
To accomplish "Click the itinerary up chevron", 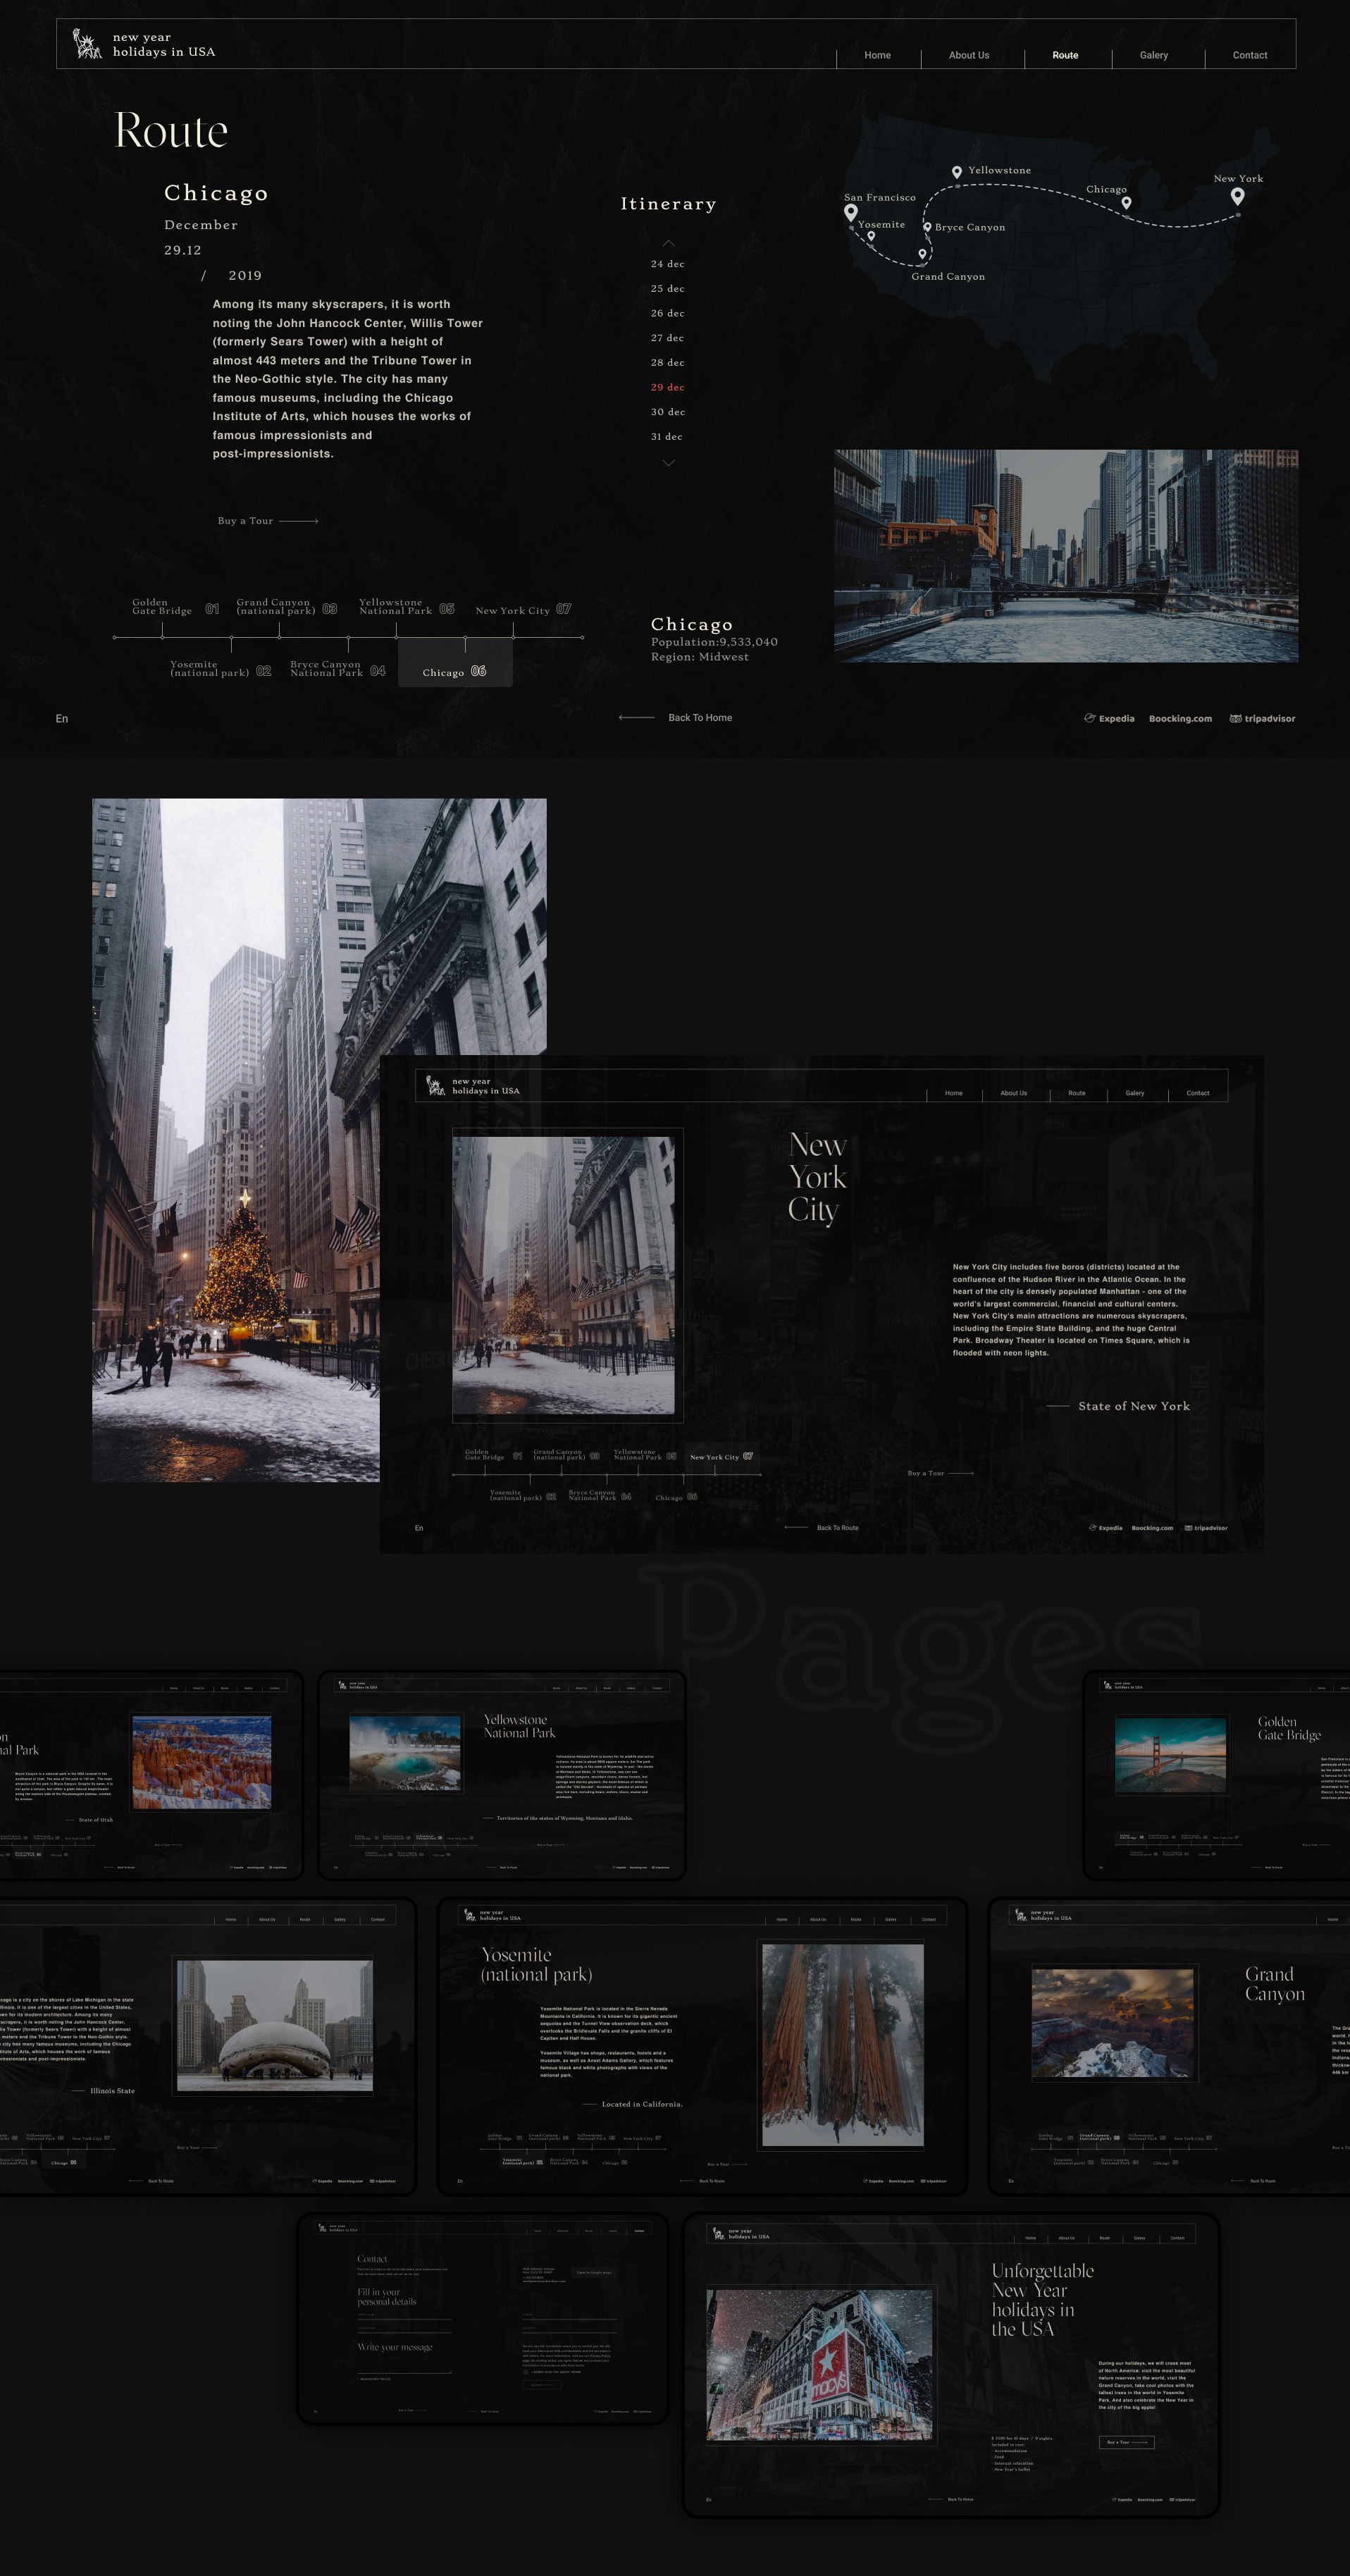I will [668, 243].
